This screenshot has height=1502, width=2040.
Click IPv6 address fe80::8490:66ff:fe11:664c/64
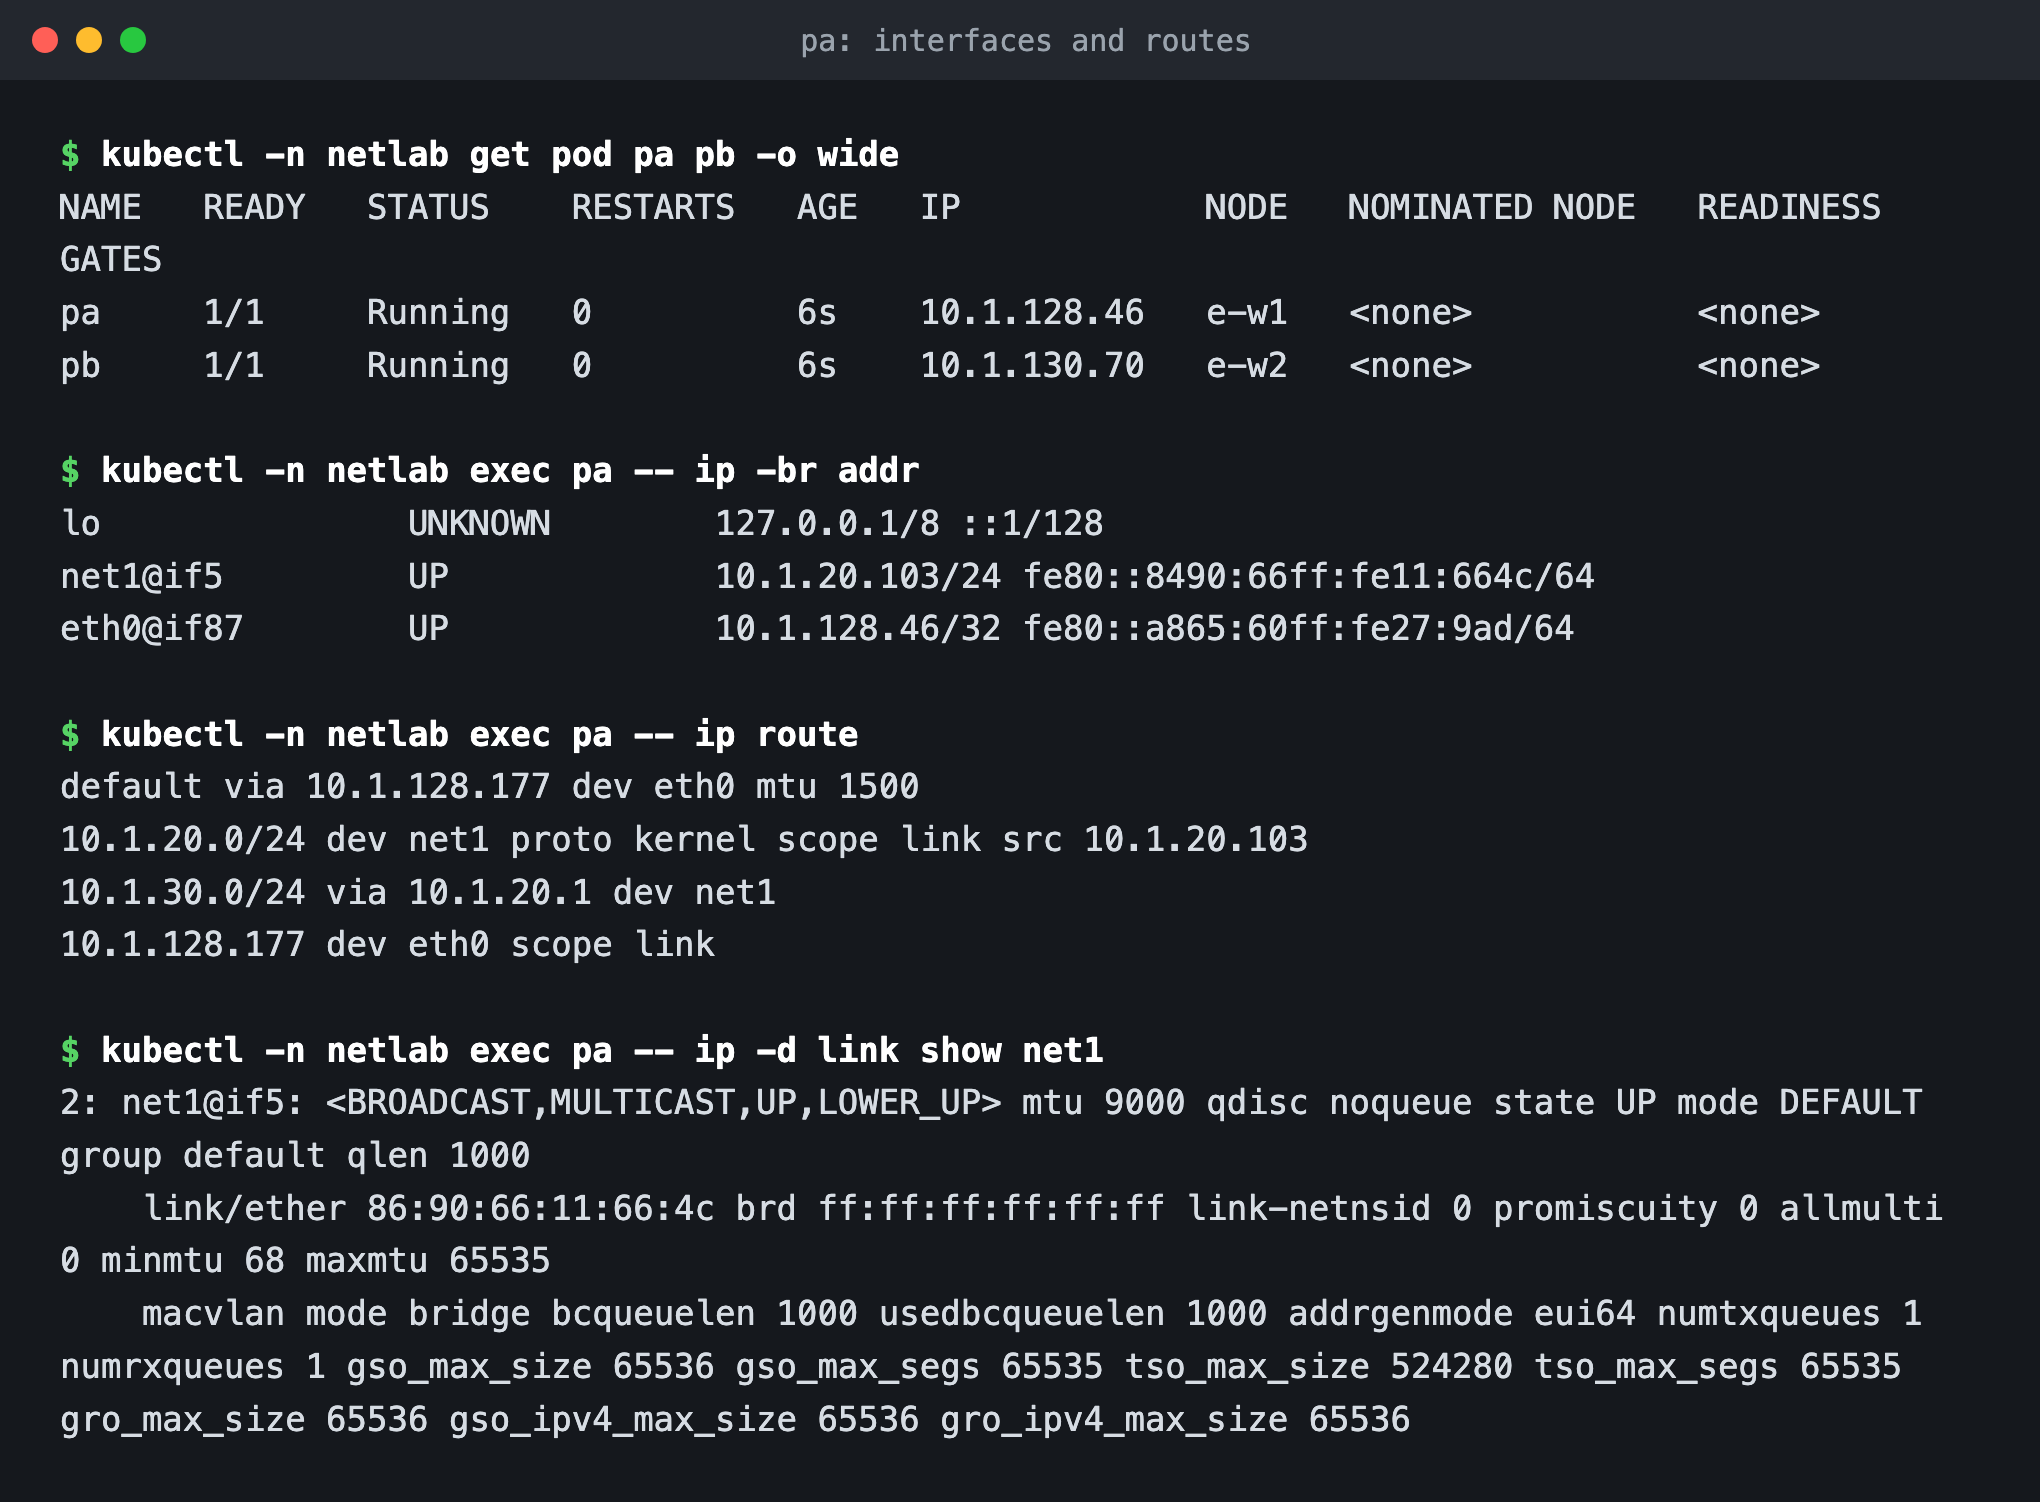click(1309, 576)
